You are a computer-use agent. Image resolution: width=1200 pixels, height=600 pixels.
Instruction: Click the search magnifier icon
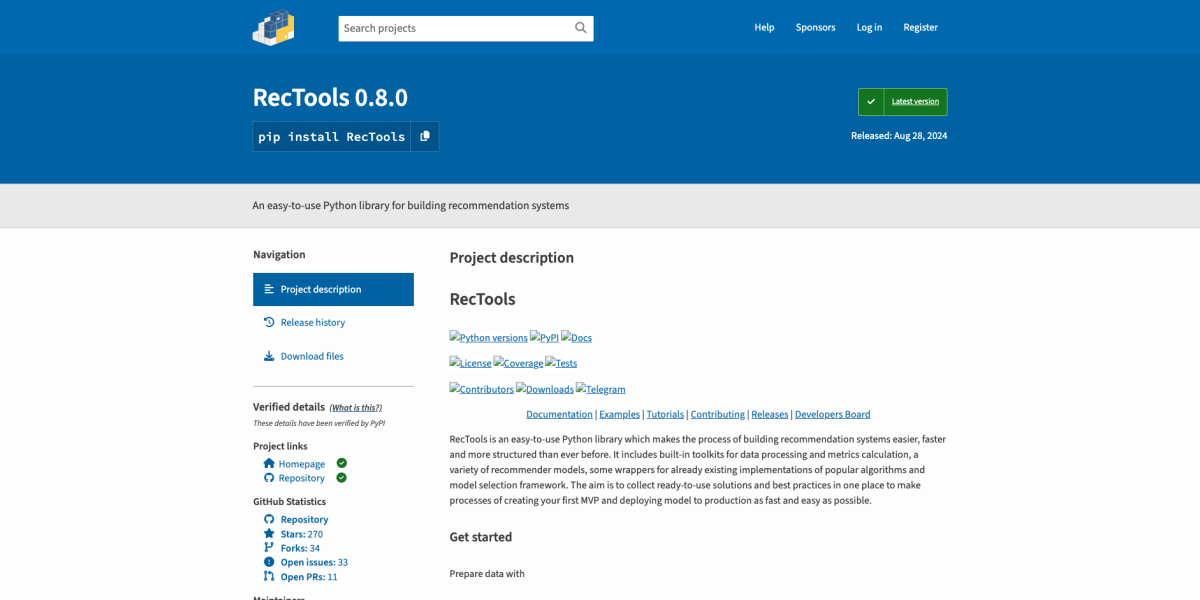click(x=580, y=28)
